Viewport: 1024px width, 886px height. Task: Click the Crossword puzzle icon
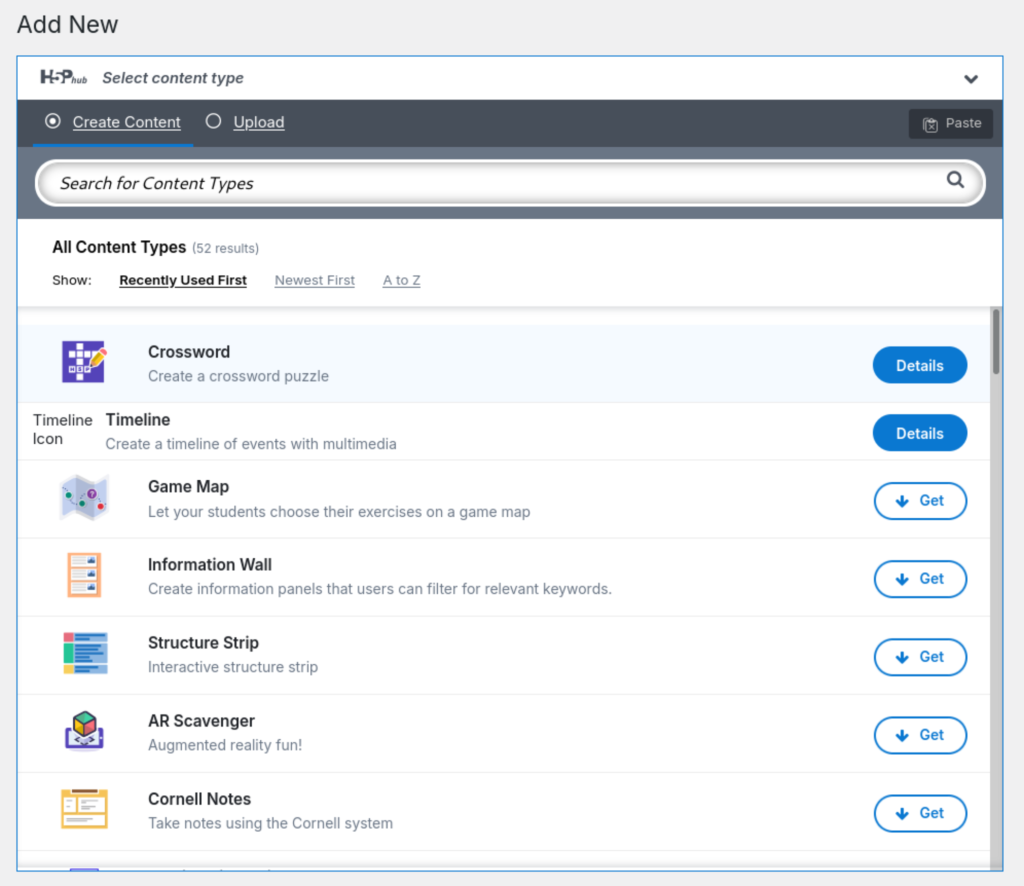pos(84,363)
